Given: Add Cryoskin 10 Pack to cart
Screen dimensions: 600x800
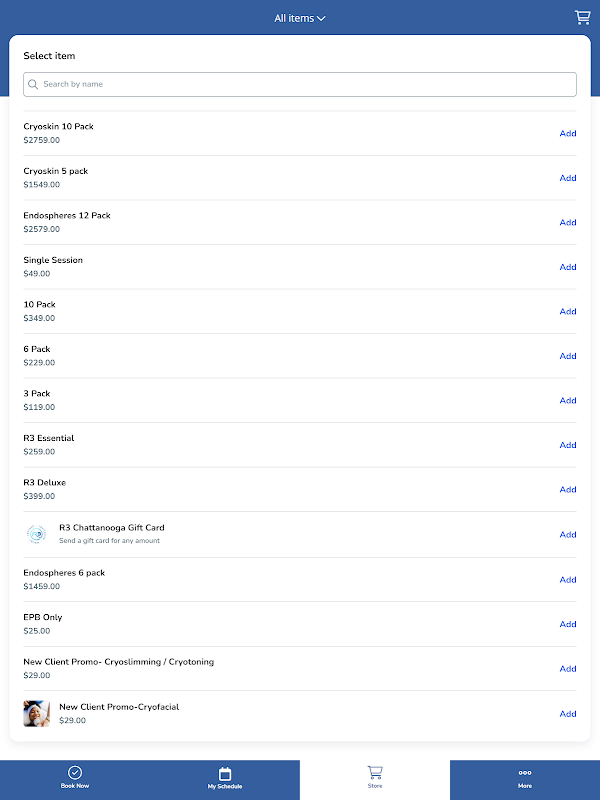Looking at the screenshot, I should pos(568,134).
